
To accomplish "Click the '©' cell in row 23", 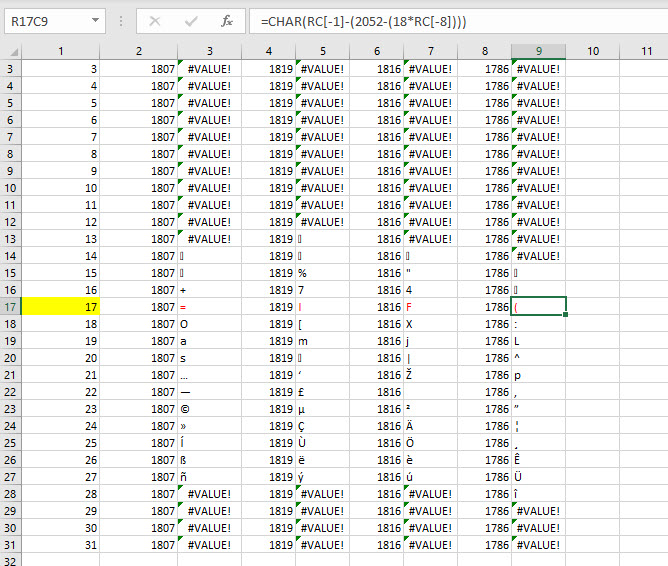I will [210, 409].
